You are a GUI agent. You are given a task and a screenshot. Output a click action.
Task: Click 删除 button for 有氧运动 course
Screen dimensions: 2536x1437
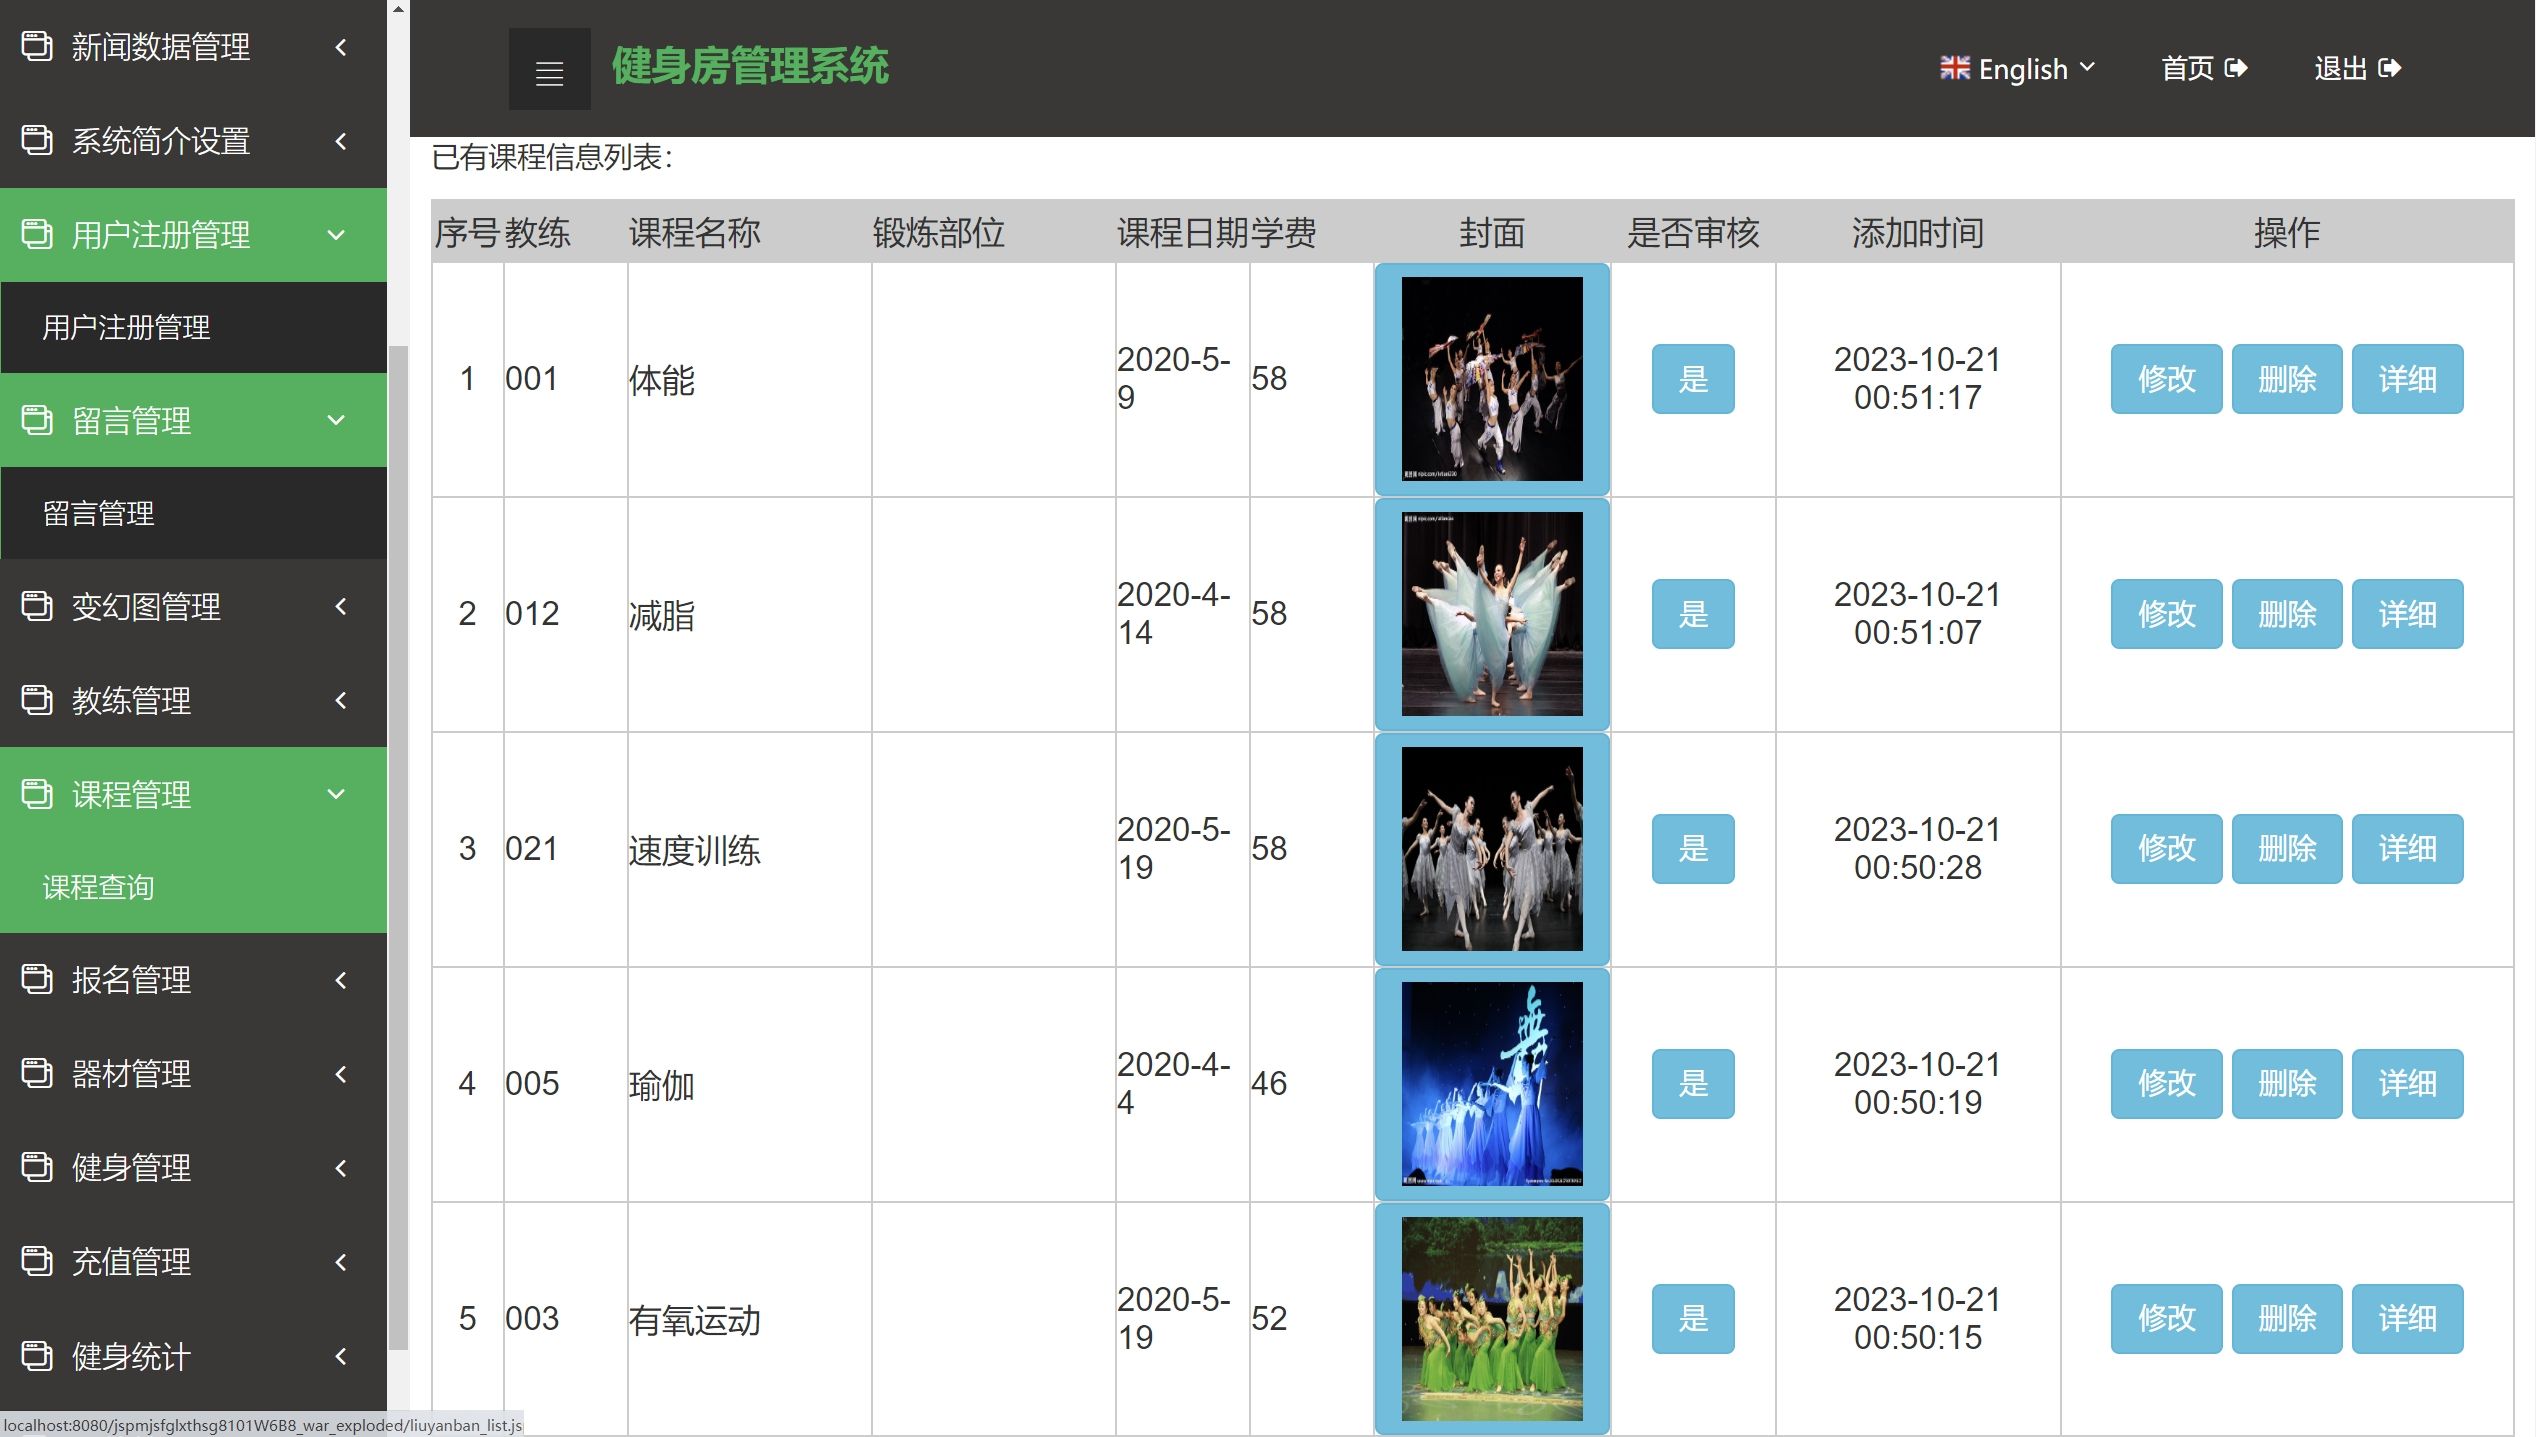coord(2283,1317)
